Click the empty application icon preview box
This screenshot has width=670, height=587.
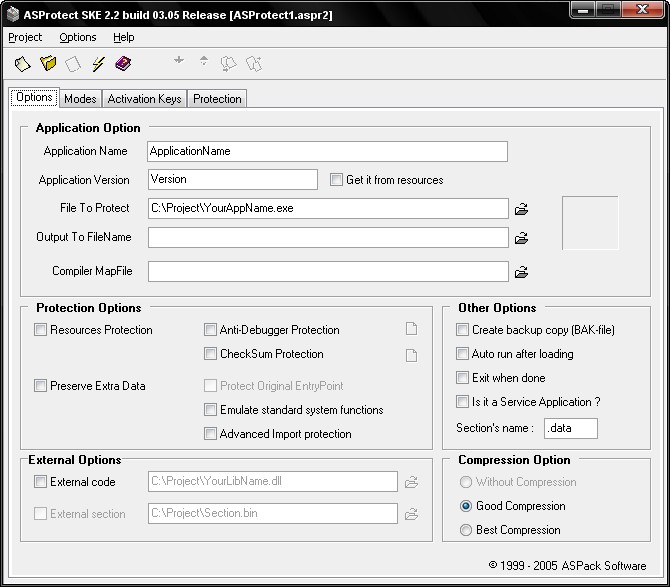590,223
